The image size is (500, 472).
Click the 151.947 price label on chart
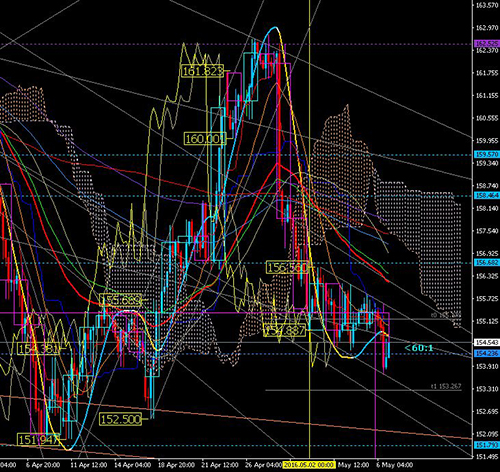point(38,440)
